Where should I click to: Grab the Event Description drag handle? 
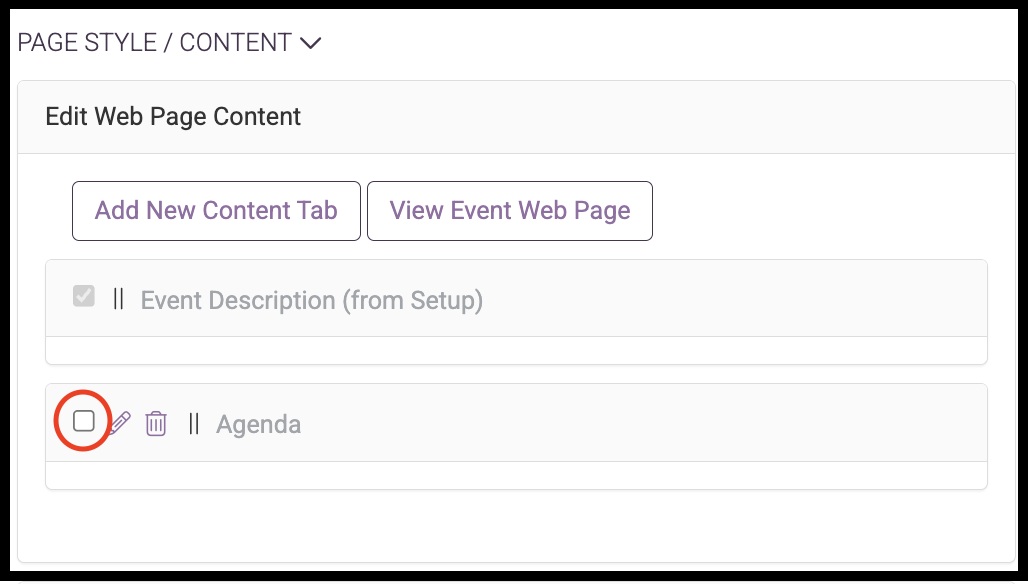click(119, 299)
